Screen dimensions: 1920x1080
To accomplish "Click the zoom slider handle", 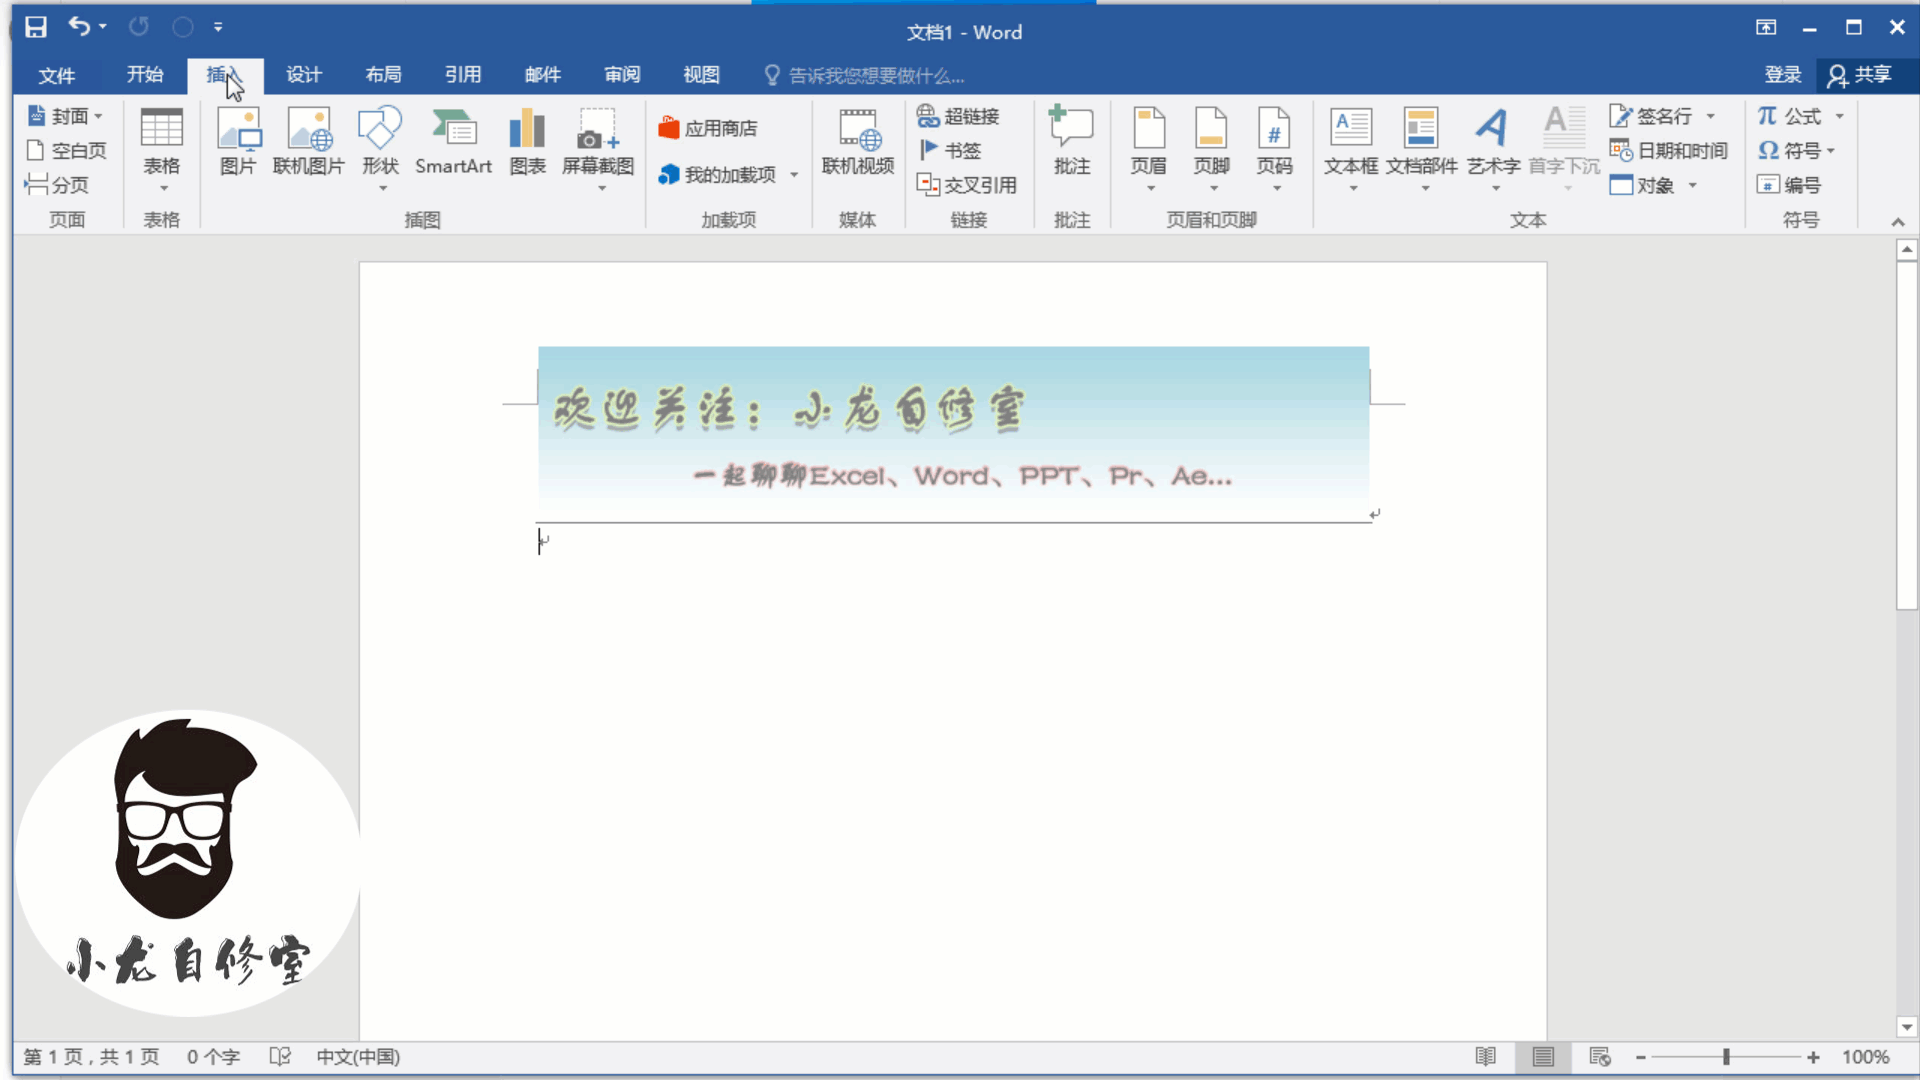I will click(1726, 1057).
